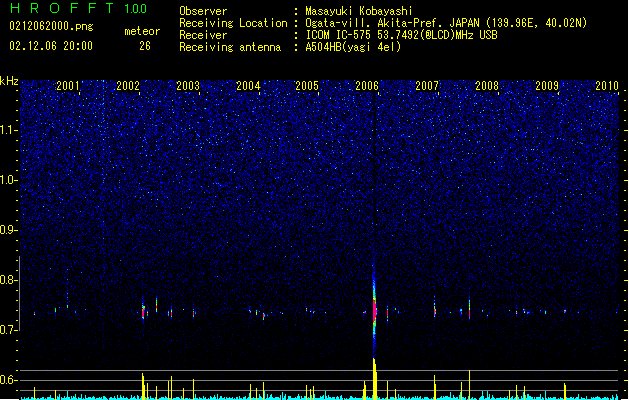
Task: Click receiver ICOM IC-575 frequency text
Action: 401,35
